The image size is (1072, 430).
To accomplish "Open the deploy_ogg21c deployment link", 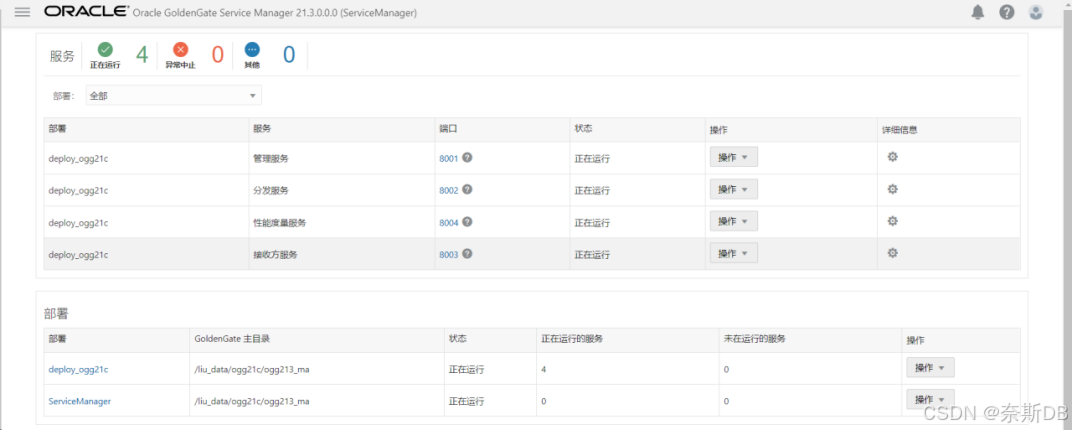I will pos(78,369).
